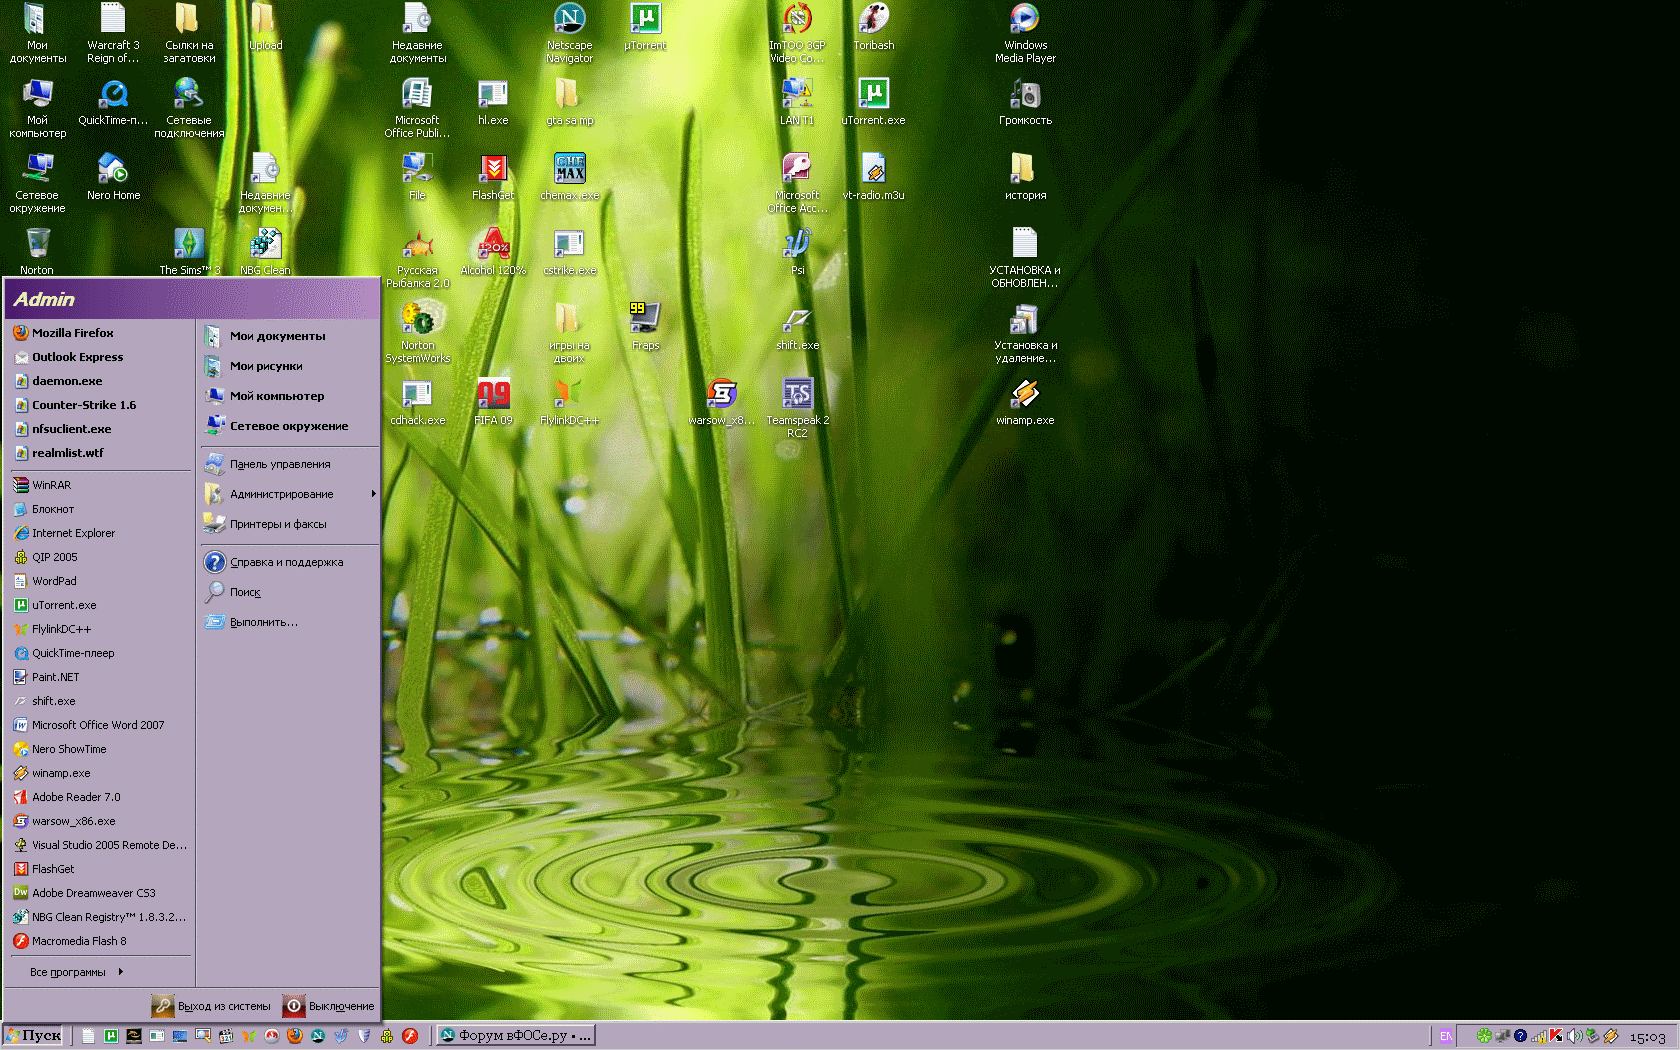Viewport: 1680px width, 1050px height.
Task: Click the FlashGet desktop icon
Action: (493, 170)
